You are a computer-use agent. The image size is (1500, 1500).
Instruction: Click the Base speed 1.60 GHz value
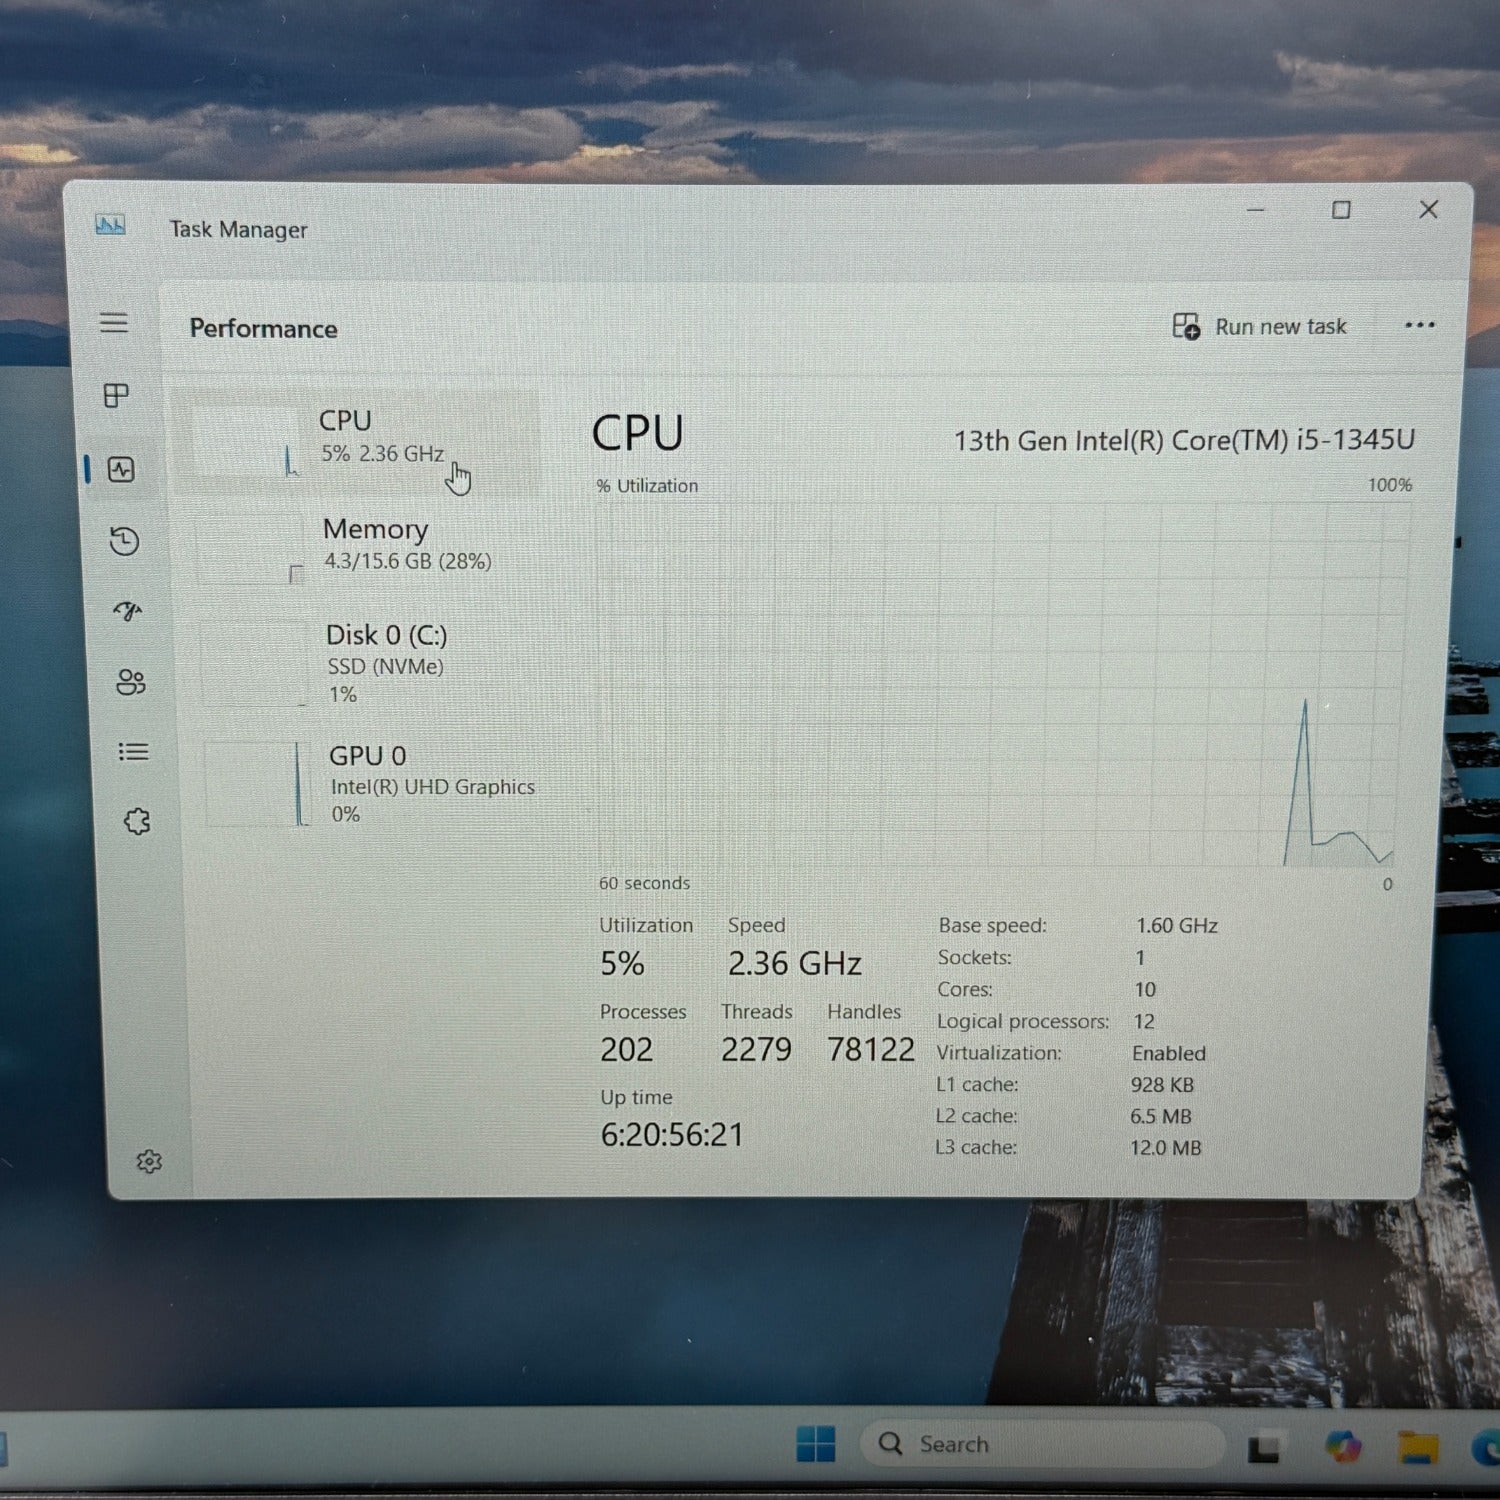(1177, 926)
